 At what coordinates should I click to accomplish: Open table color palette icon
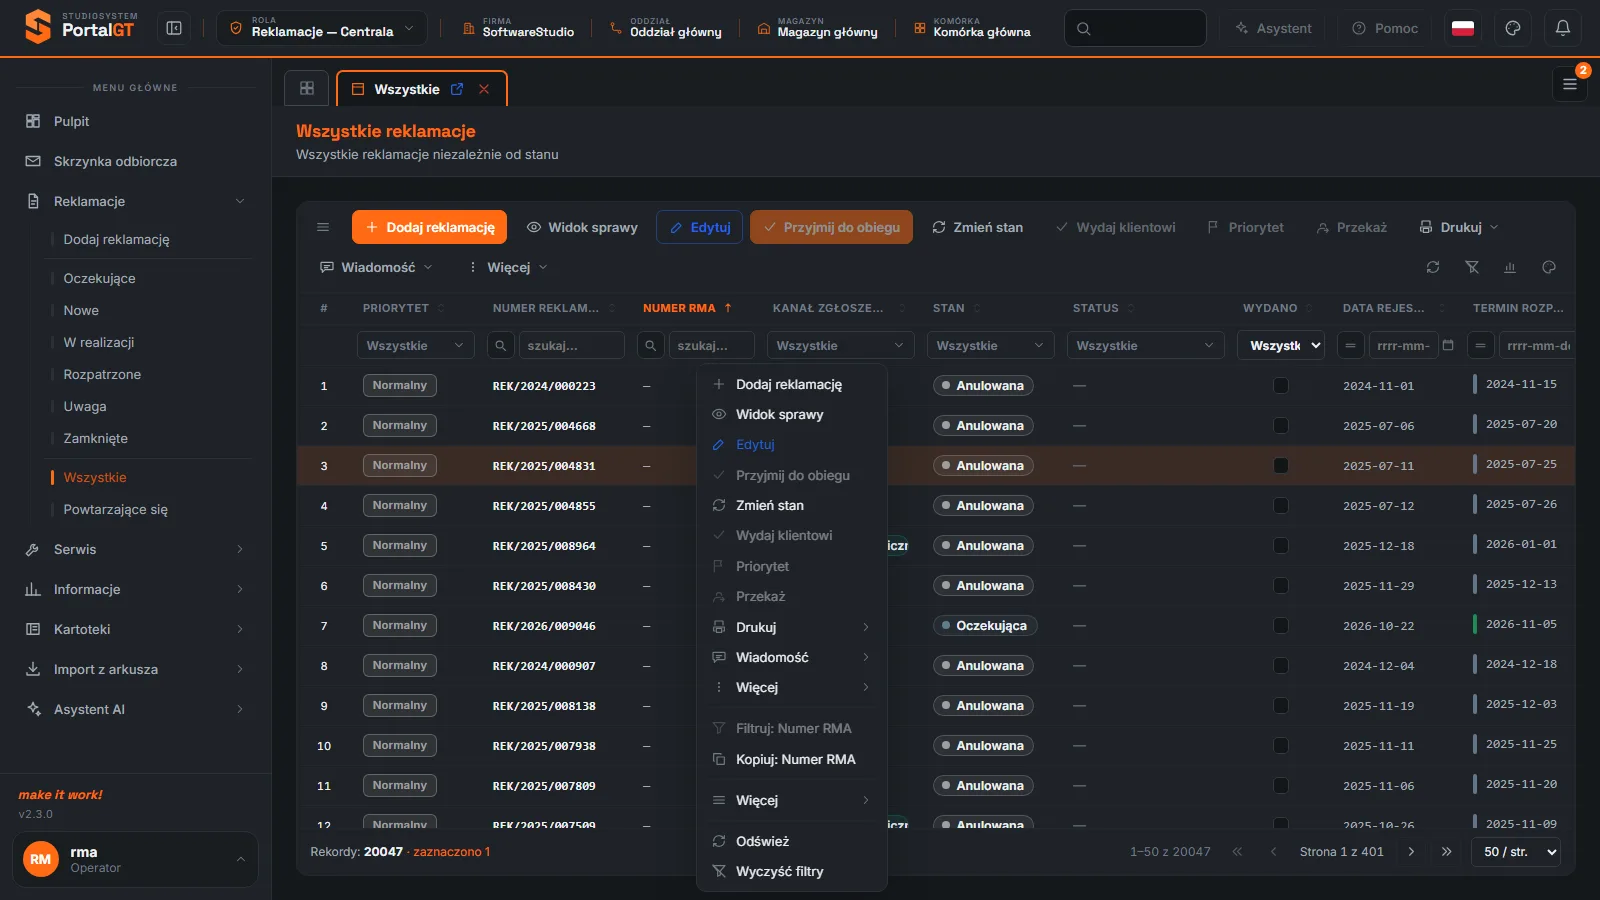[1549, 267]
